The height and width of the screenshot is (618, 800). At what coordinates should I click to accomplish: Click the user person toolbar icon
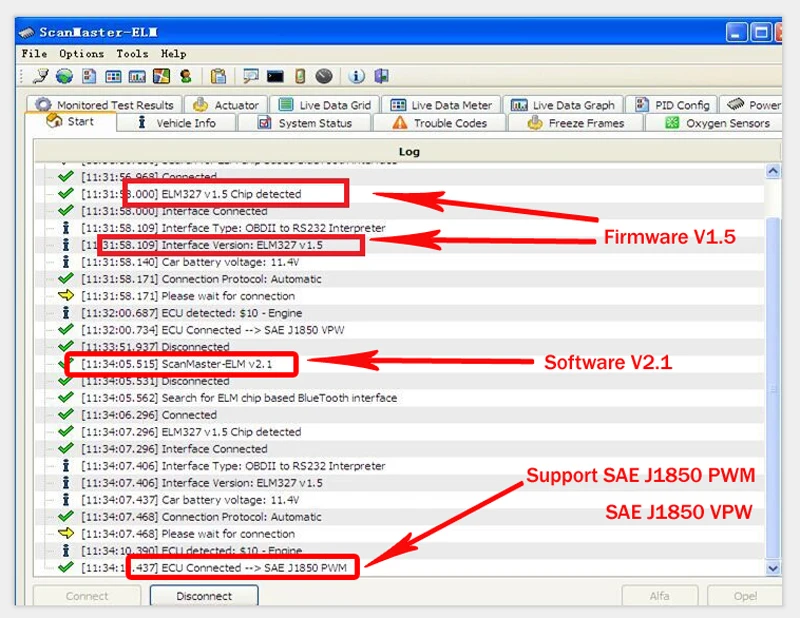pos(186,76)
